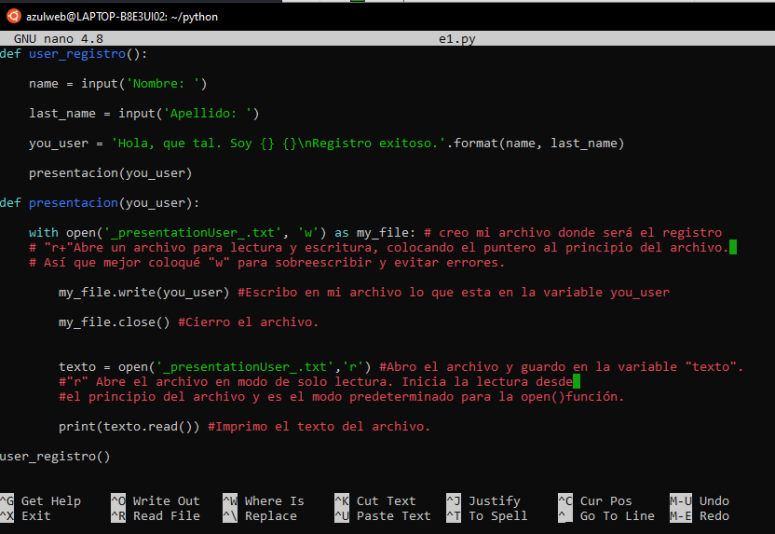This screenshot has width=775, height=534.
Task: Click the ^J Justify shortcut
Action: tap(483, 501)
